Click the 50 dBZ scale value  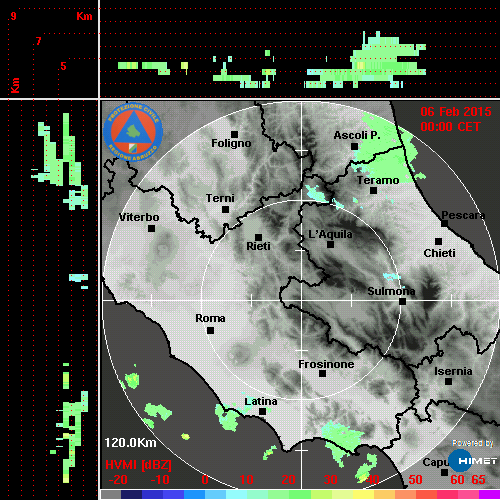click(415, 480)
